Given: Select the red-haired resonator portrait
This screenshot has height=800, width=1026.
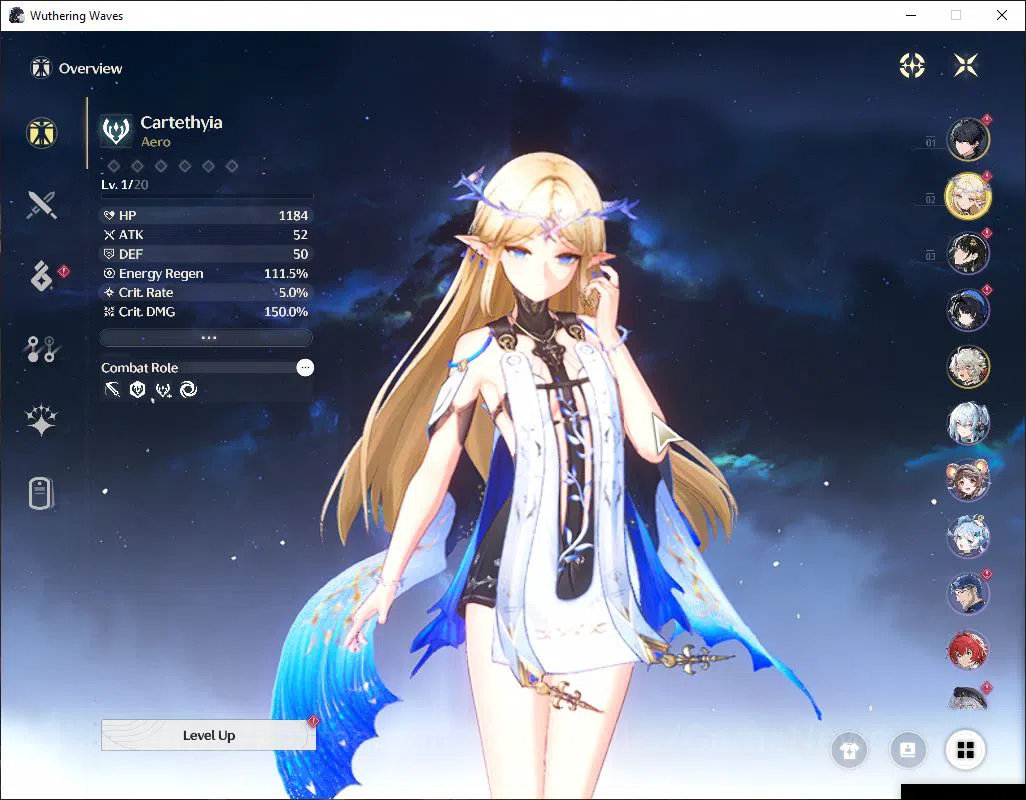Looking at the screenshot, I should tap(968, 650).
